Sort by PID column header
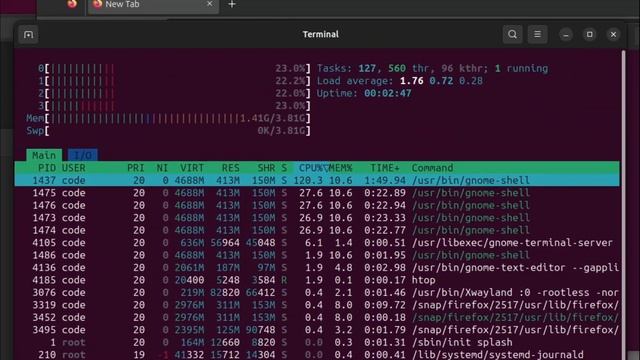Screen dimensions: 640x360 [47, 168]
